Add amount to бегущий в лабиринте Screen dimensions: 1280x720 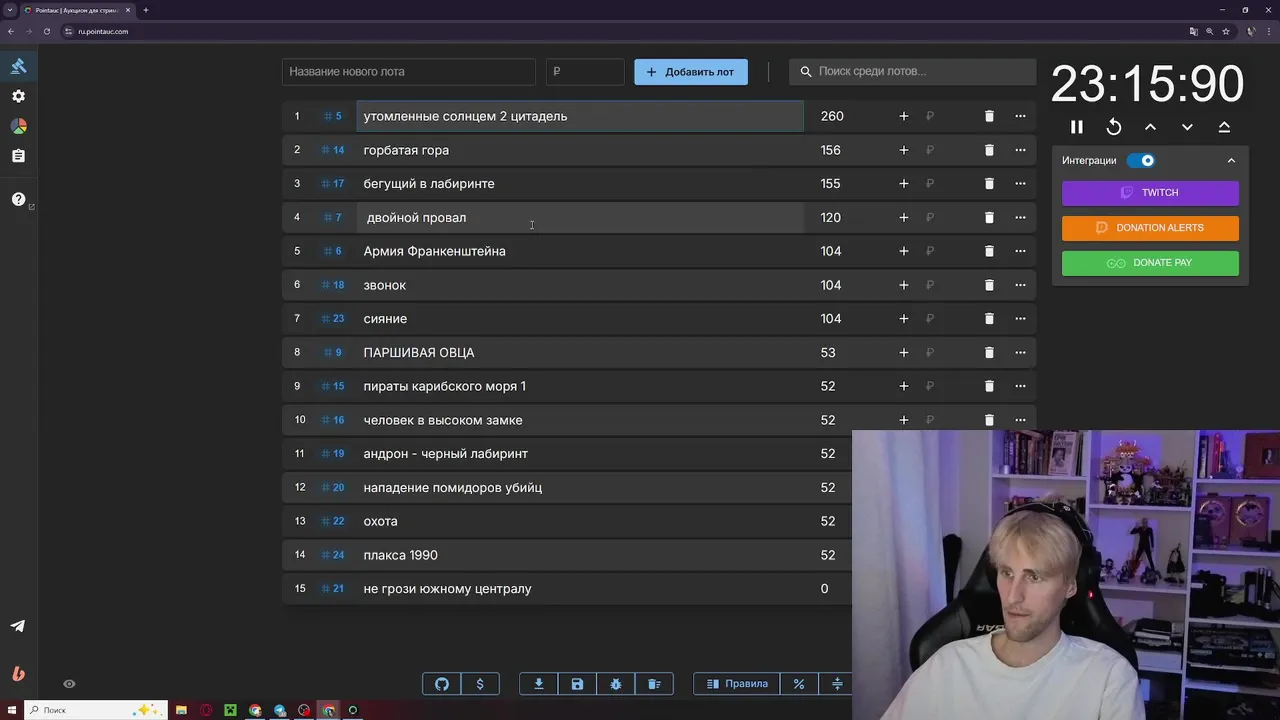click(904, 184)
